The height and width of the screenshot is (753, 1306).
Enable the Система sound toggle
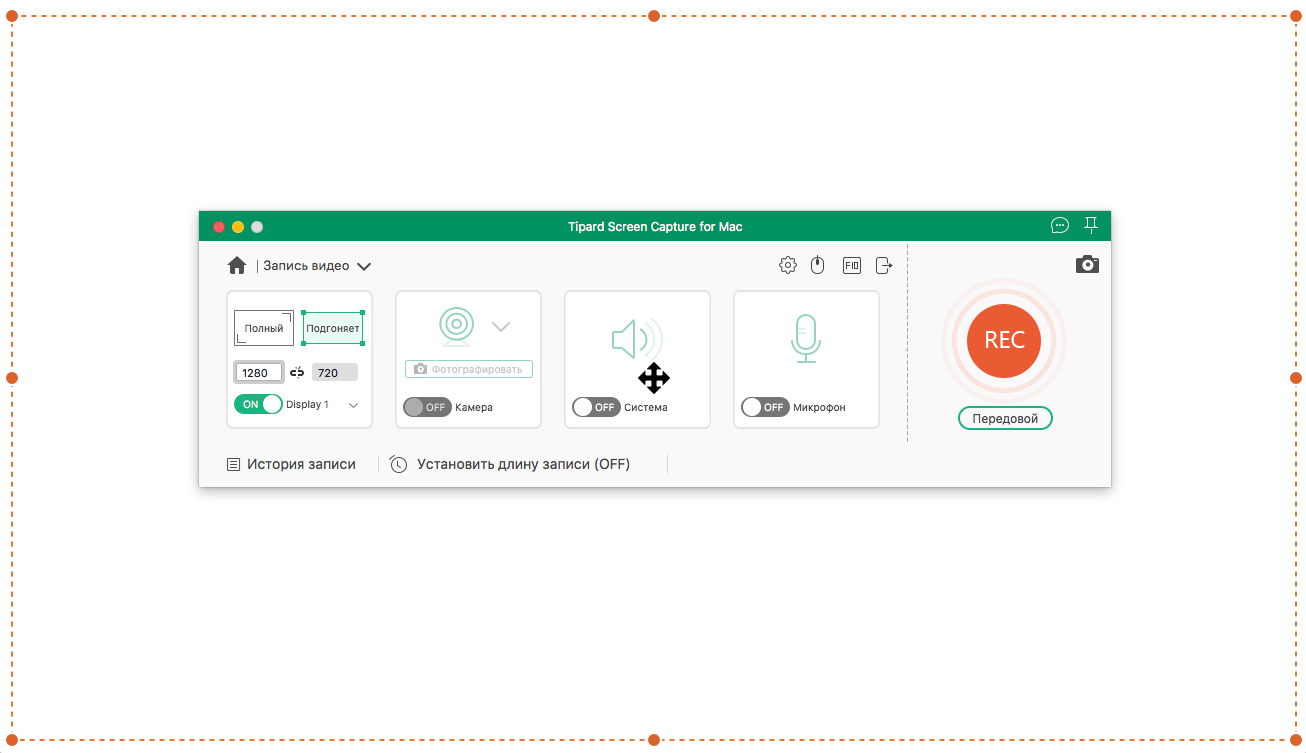point(596,407)
